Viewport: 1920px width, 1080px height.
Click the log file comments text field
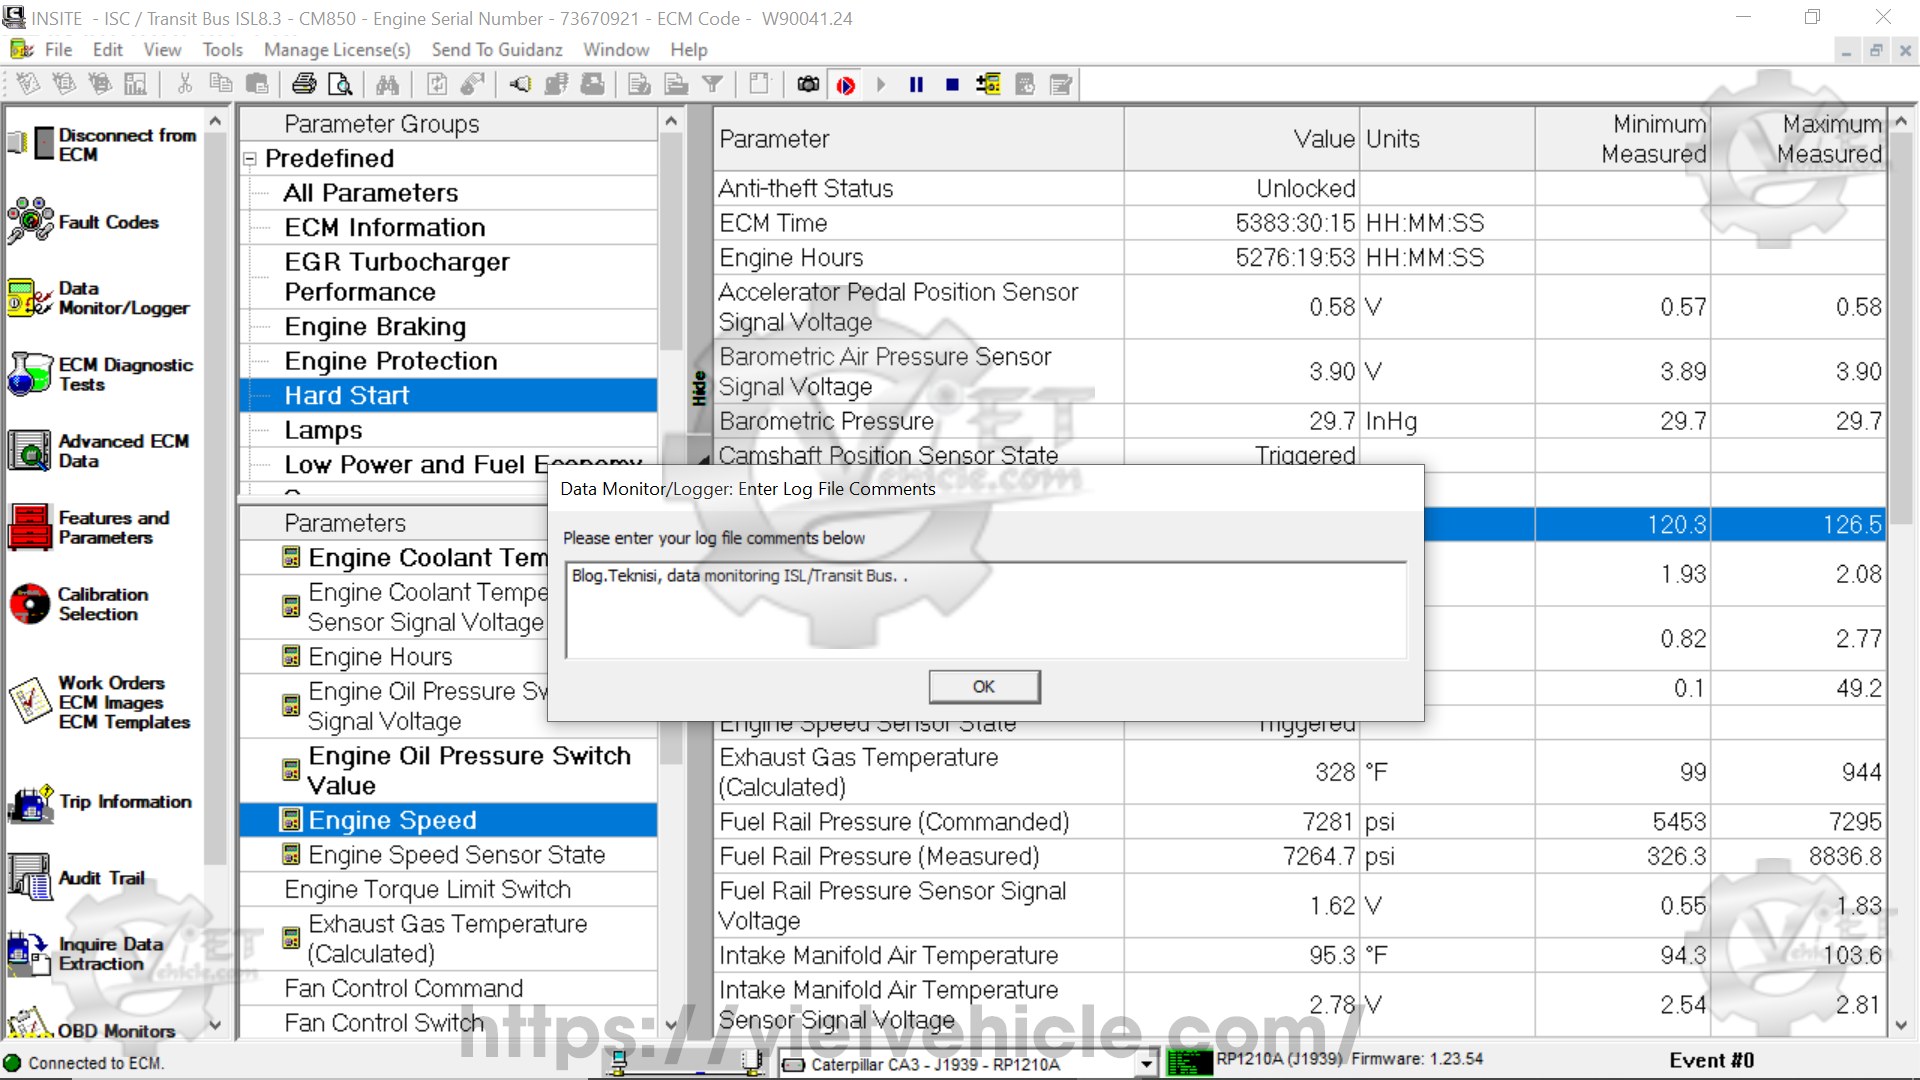[985, 610]
